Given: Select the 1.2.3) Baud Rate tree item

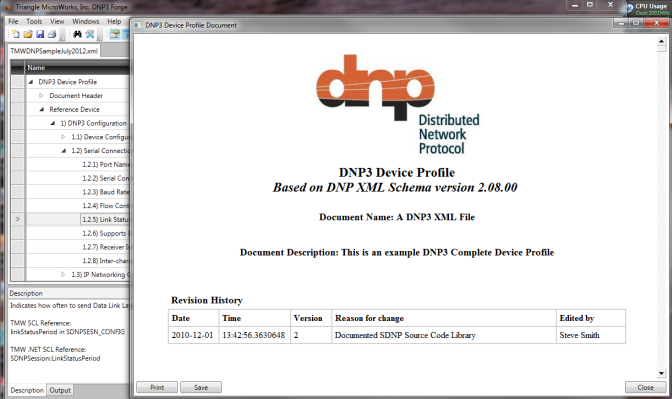Looking at the screenshot, I should click(105, 192).
